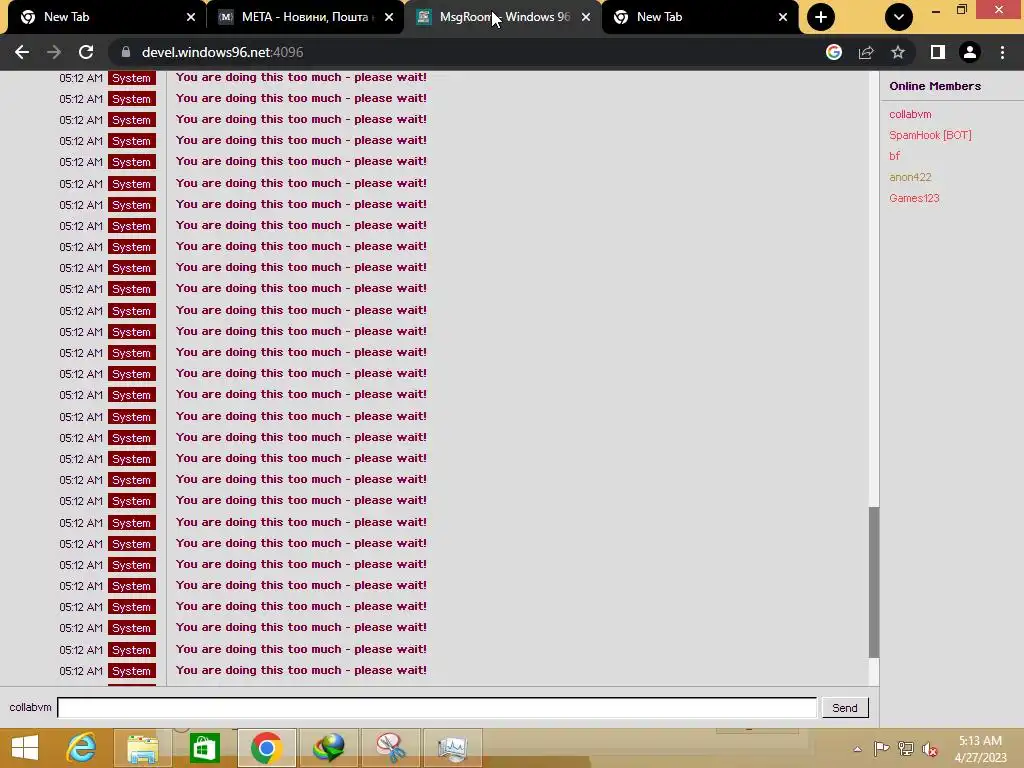Viewport: 1024px width, 768px height.
Task: Open Chrome from the taskbar
Action: pos(266,748)
